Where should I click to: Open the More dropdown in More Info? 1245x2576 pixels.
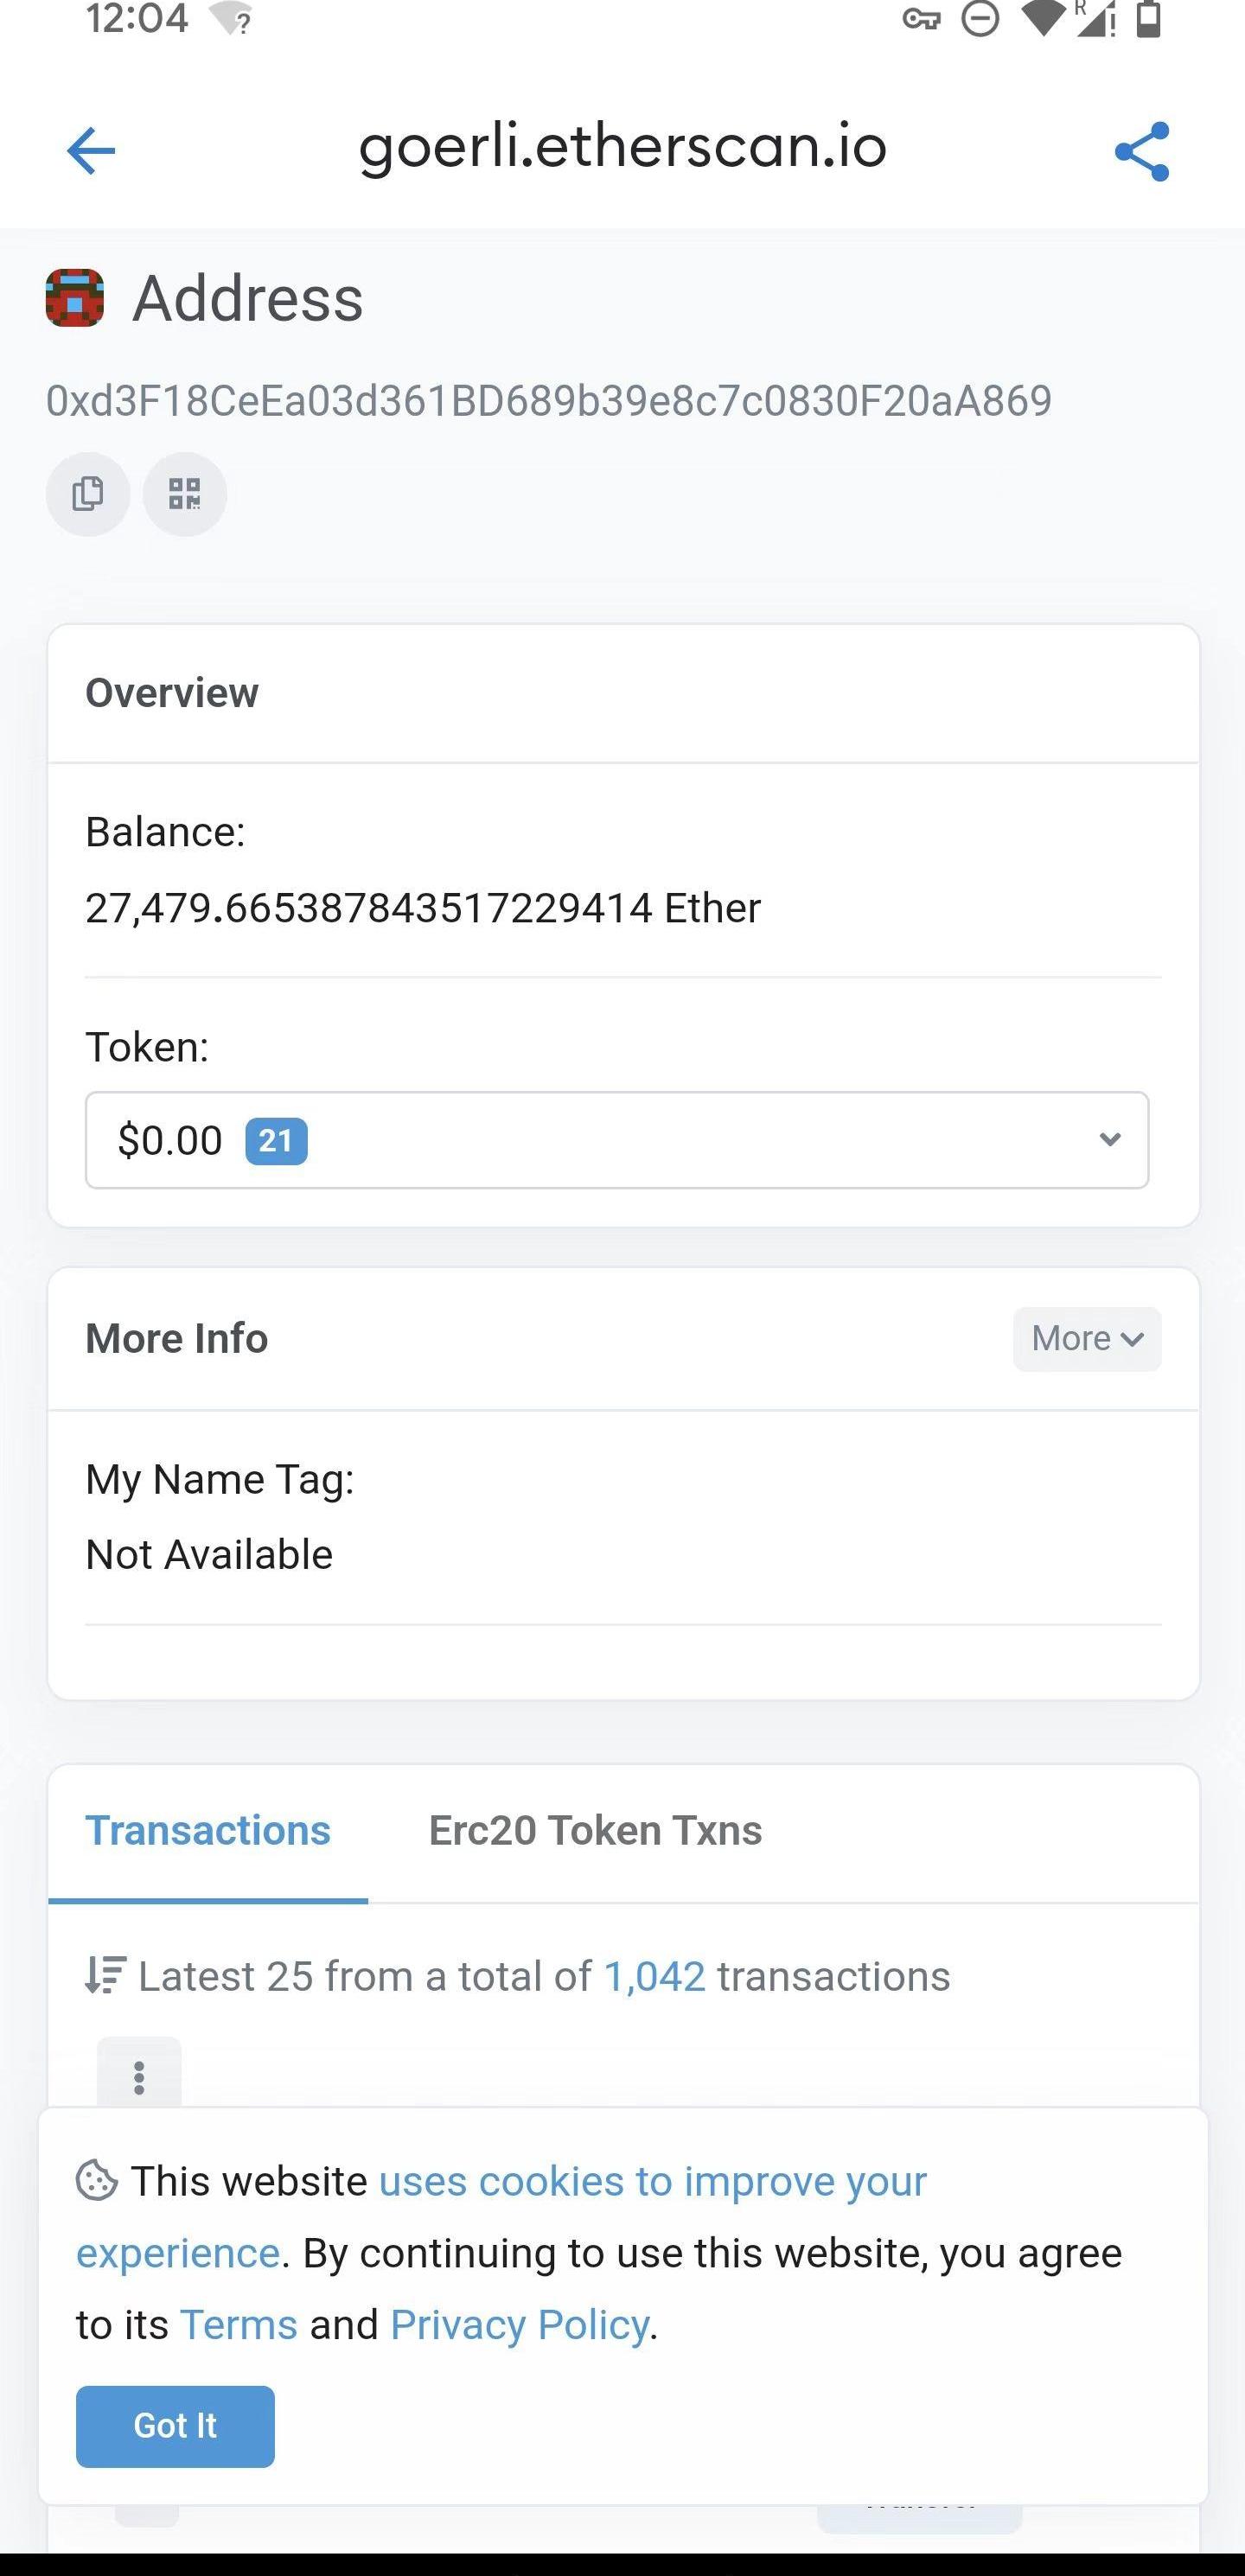1086,1339
